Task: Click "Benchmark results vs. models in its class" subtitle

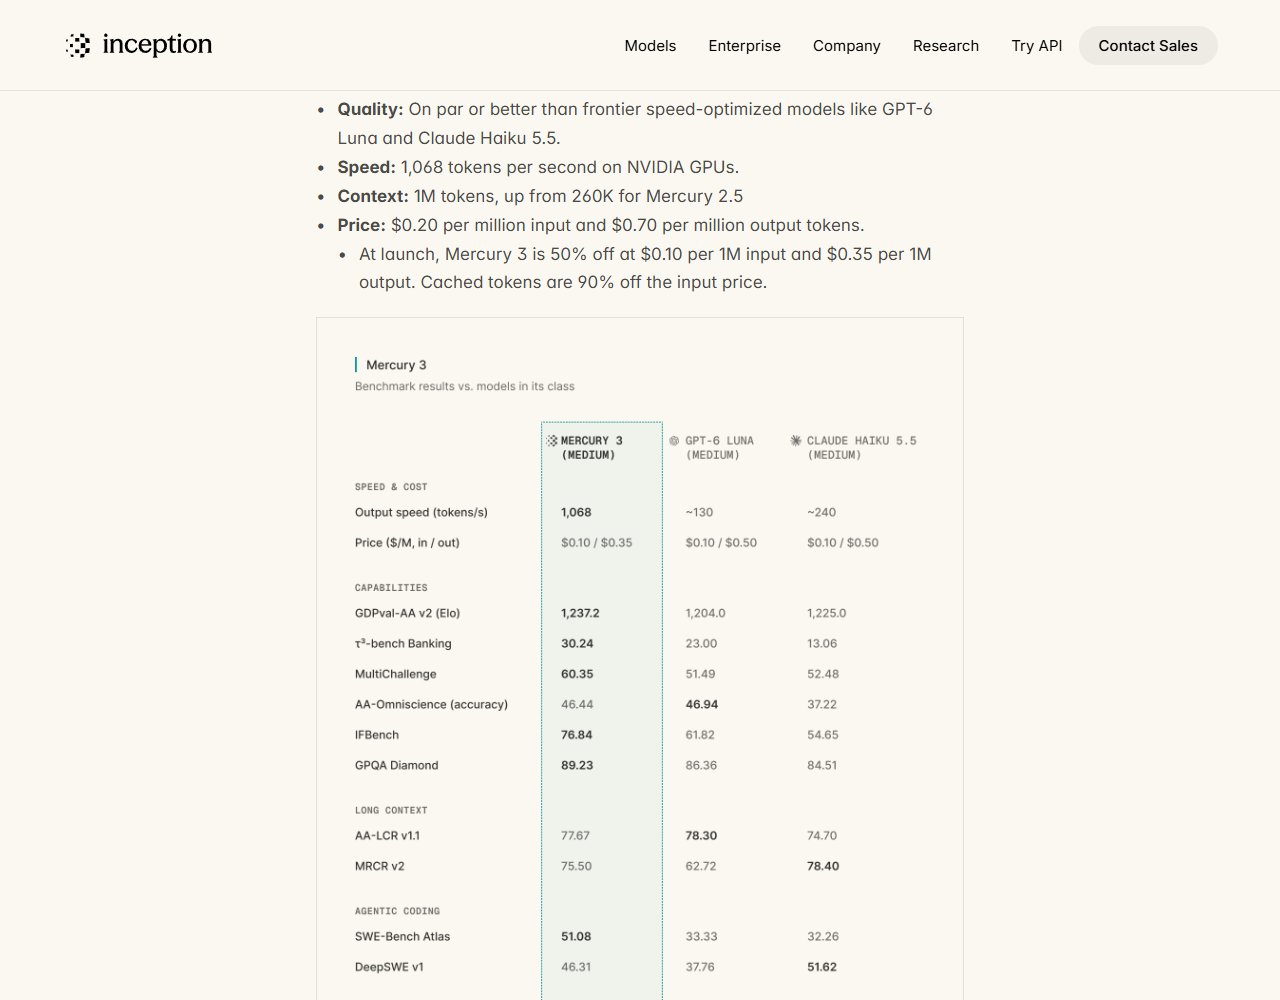Action: pyautogui.click(x=465, y=386)
